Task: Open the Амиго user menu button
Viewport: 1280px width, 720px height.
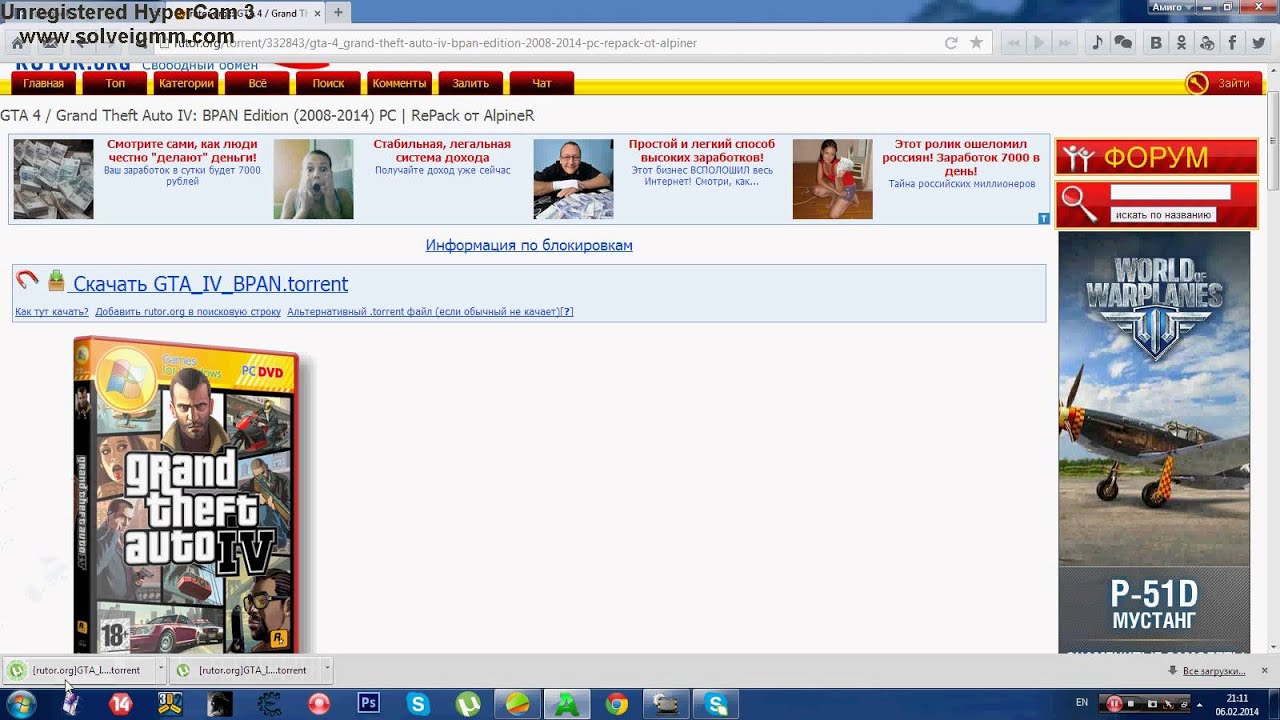Action: click(1172, 7)
